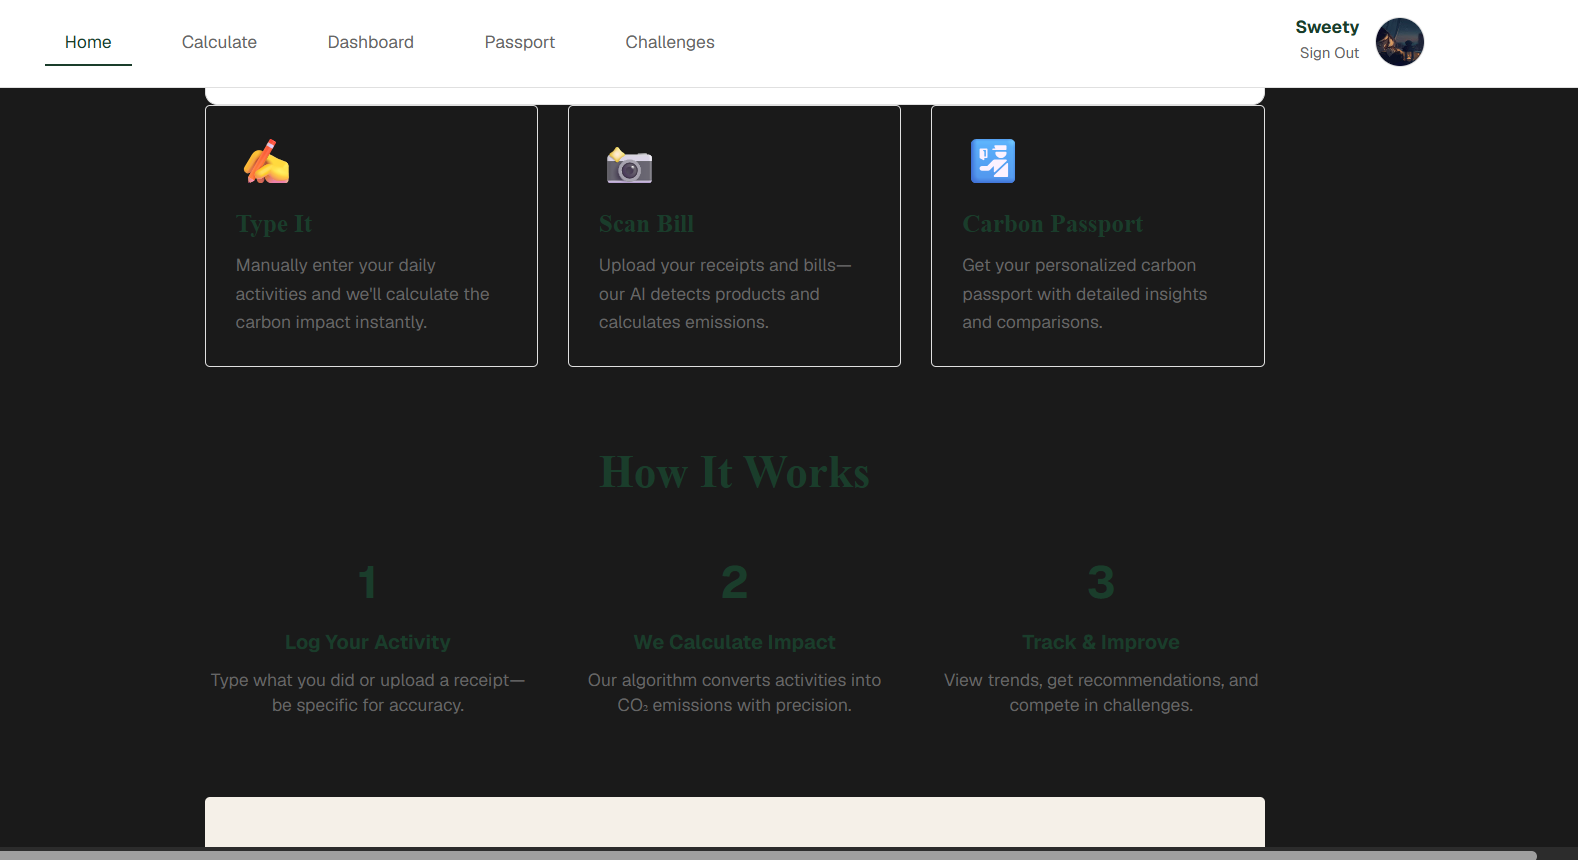The image size is (1578, 860).
Task: Click the horizontal scrollbar at the page bottom
Action: pos(768,855)
